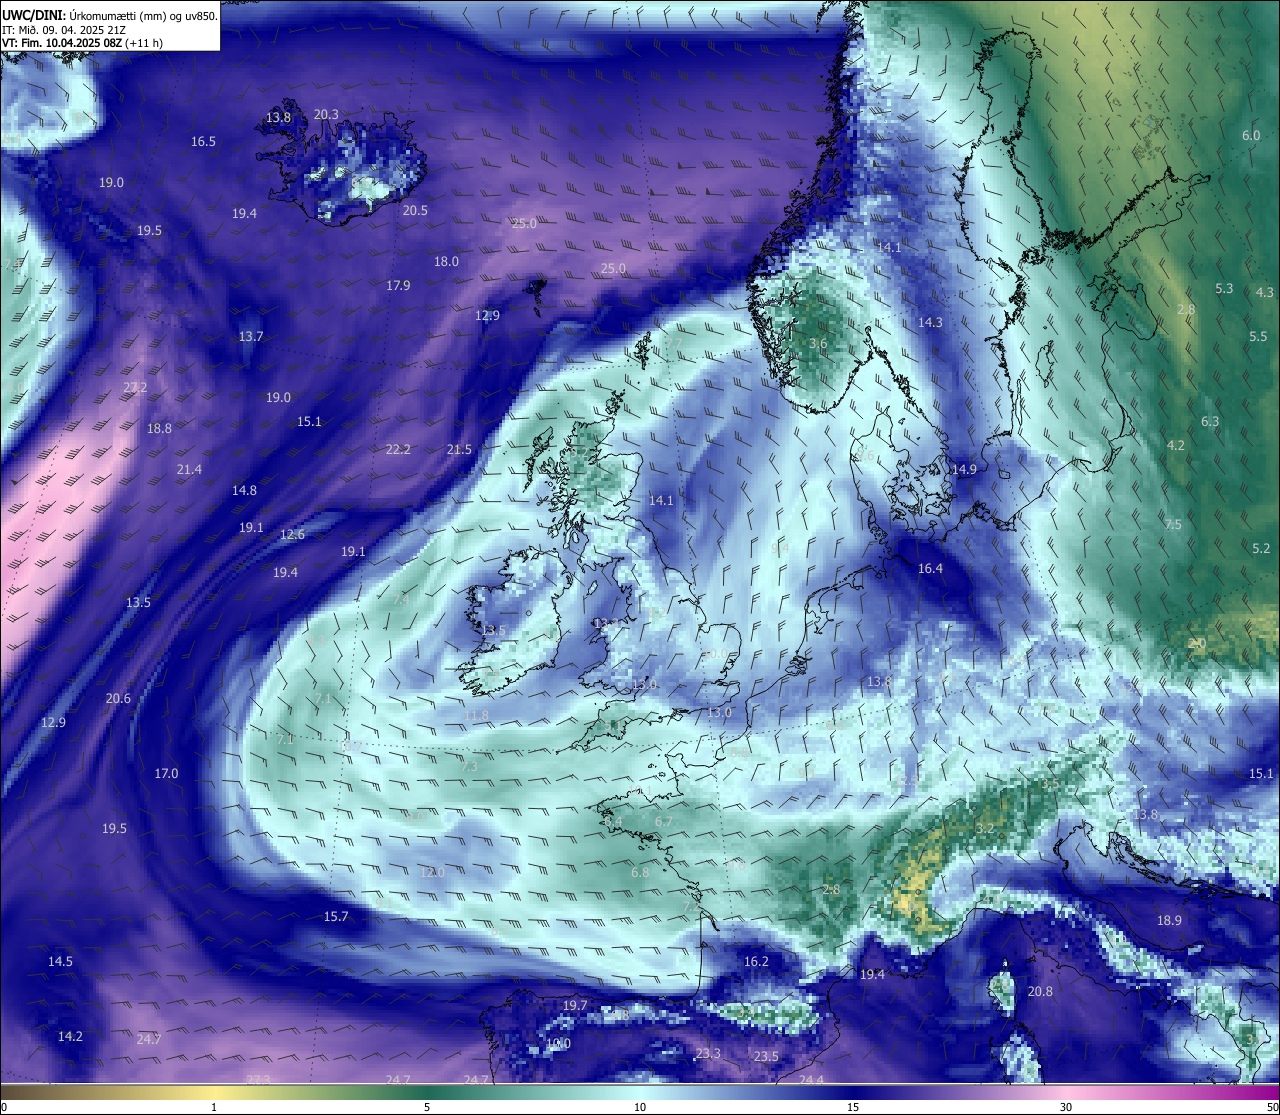Click the 14.5 value label

coord(60,962)
